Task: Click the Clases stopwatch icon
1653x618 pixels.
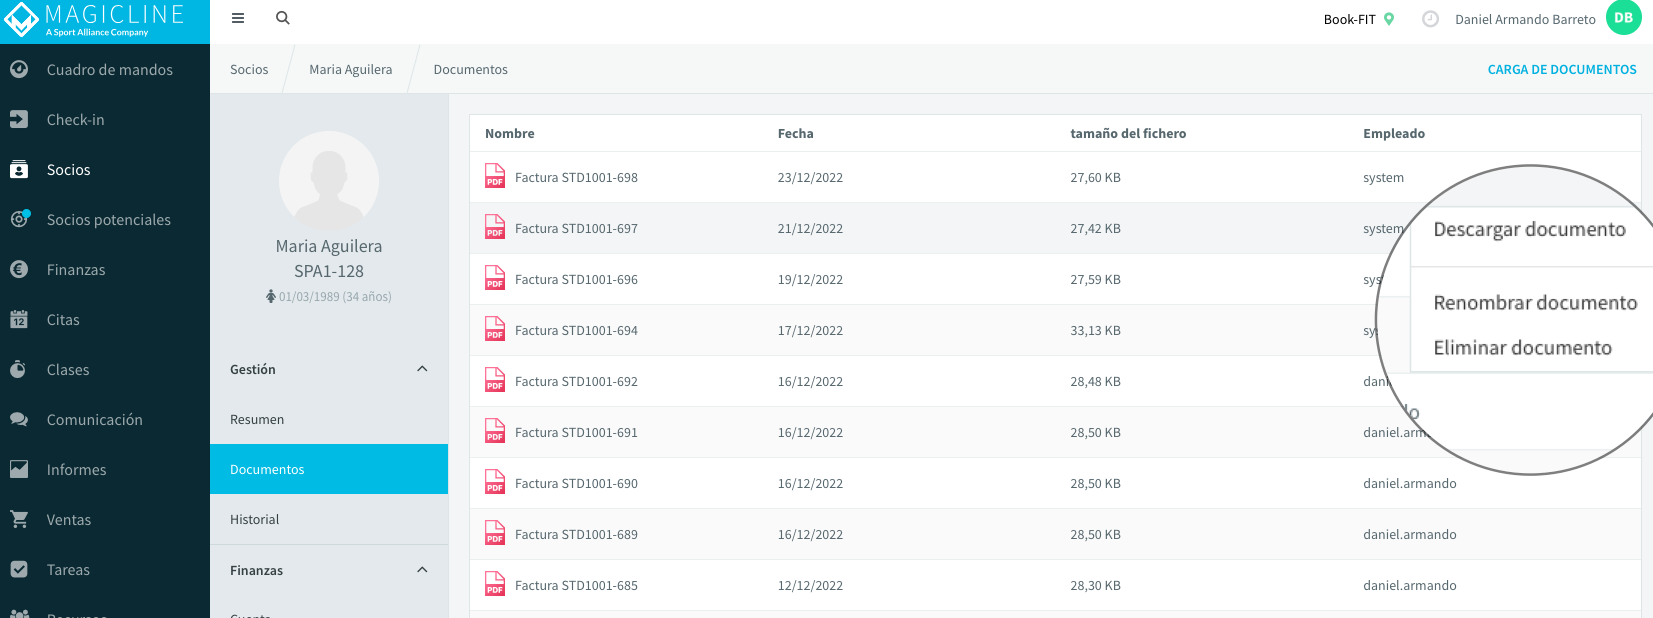Action: click(x=19, y=369)
